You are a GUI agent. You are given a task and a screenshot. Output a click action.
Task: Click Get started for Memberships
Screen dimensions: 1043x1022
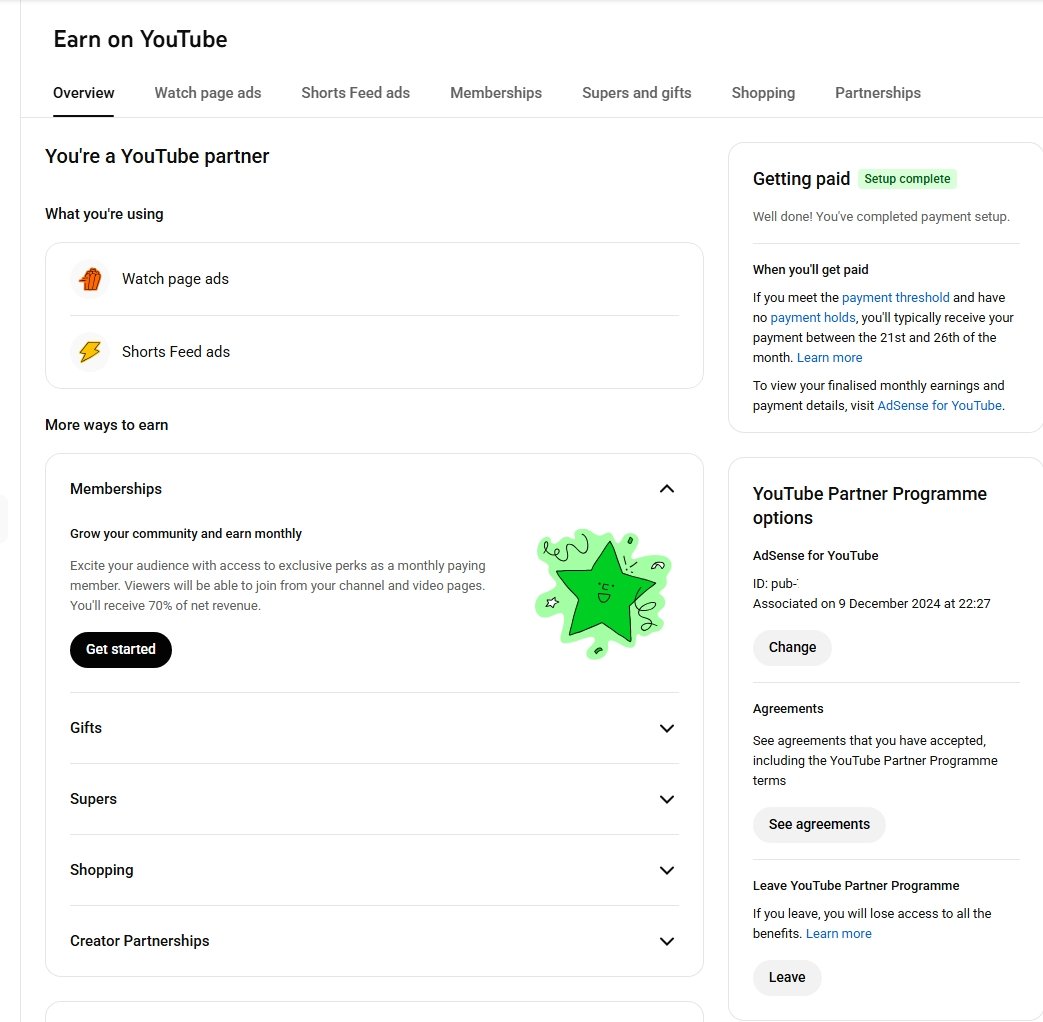pos(121,650)
